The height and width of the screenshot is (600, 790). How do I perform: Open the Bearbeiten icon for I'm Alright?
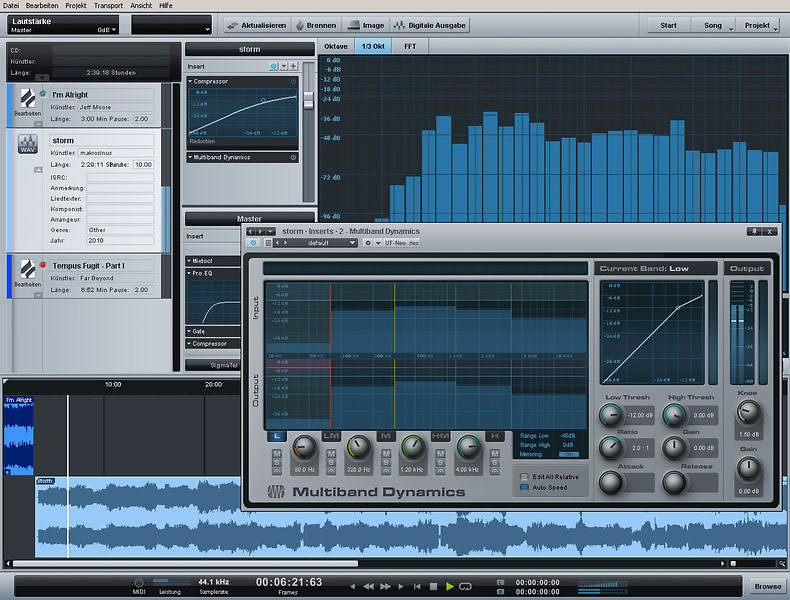[27, 98]
